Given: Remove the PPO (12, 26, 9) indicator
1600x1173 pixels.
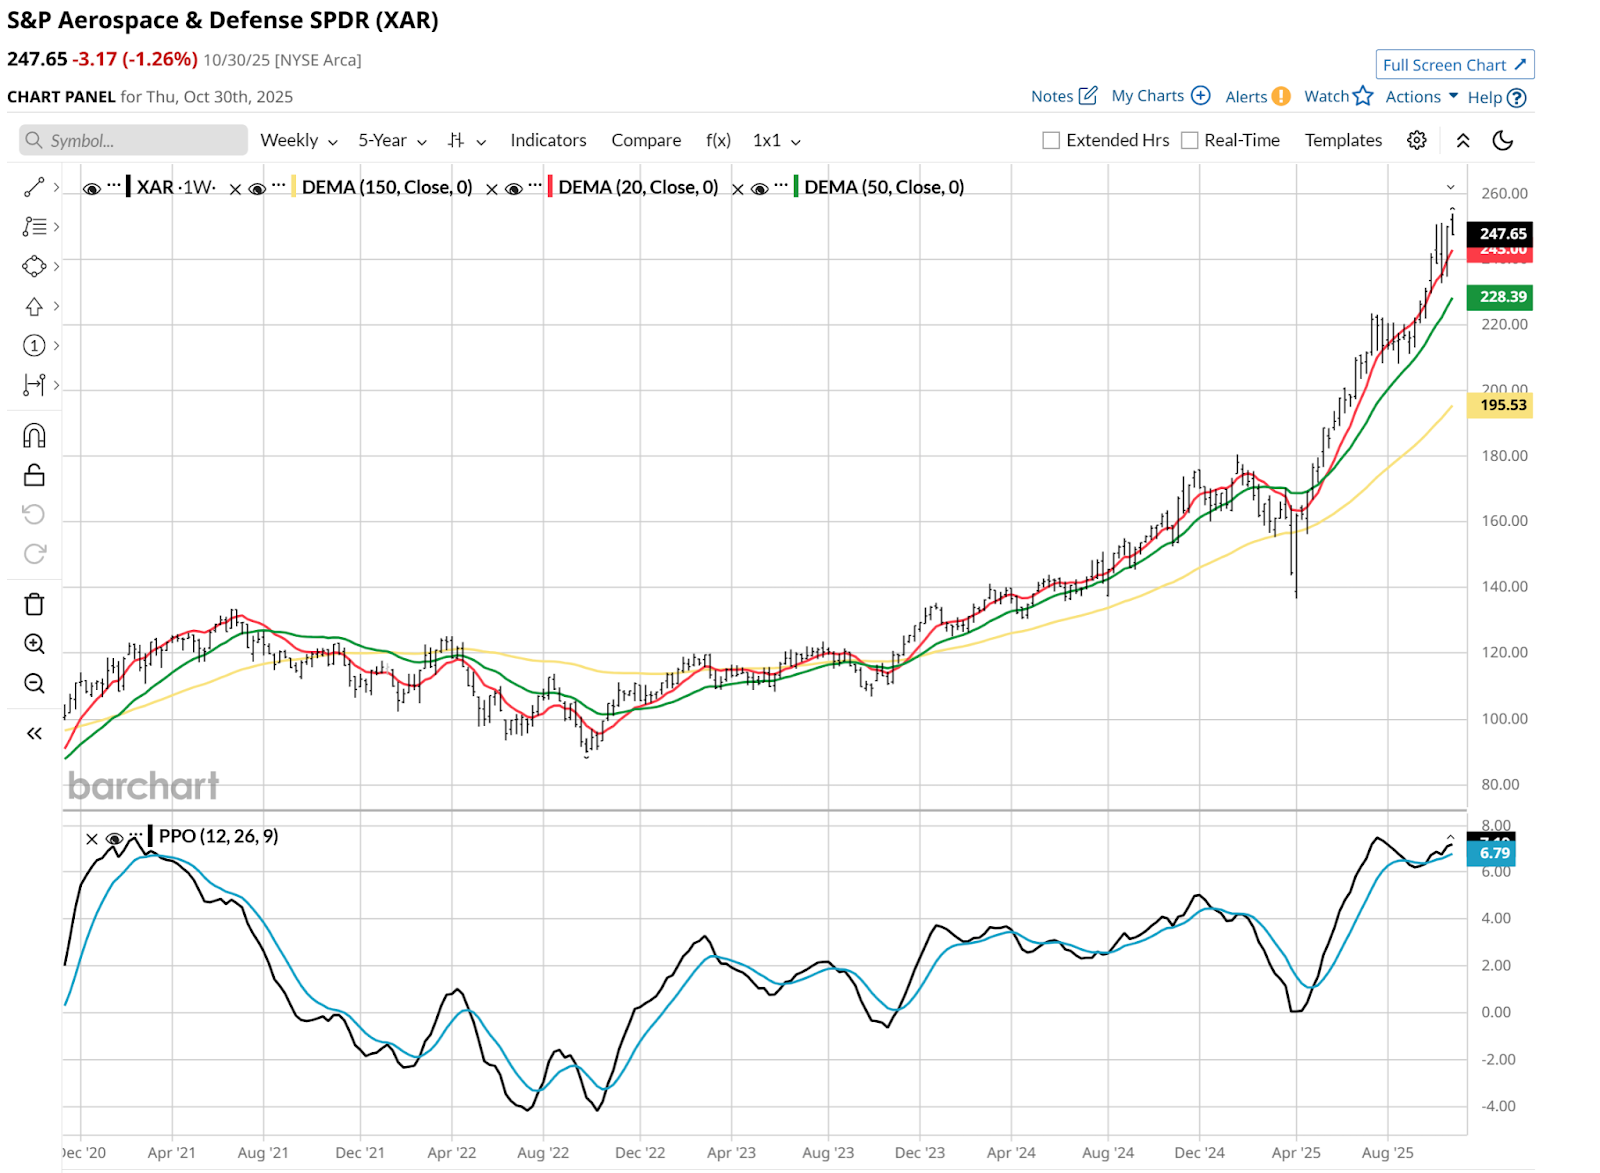Looking at the screenshot, I should (92, 839).
